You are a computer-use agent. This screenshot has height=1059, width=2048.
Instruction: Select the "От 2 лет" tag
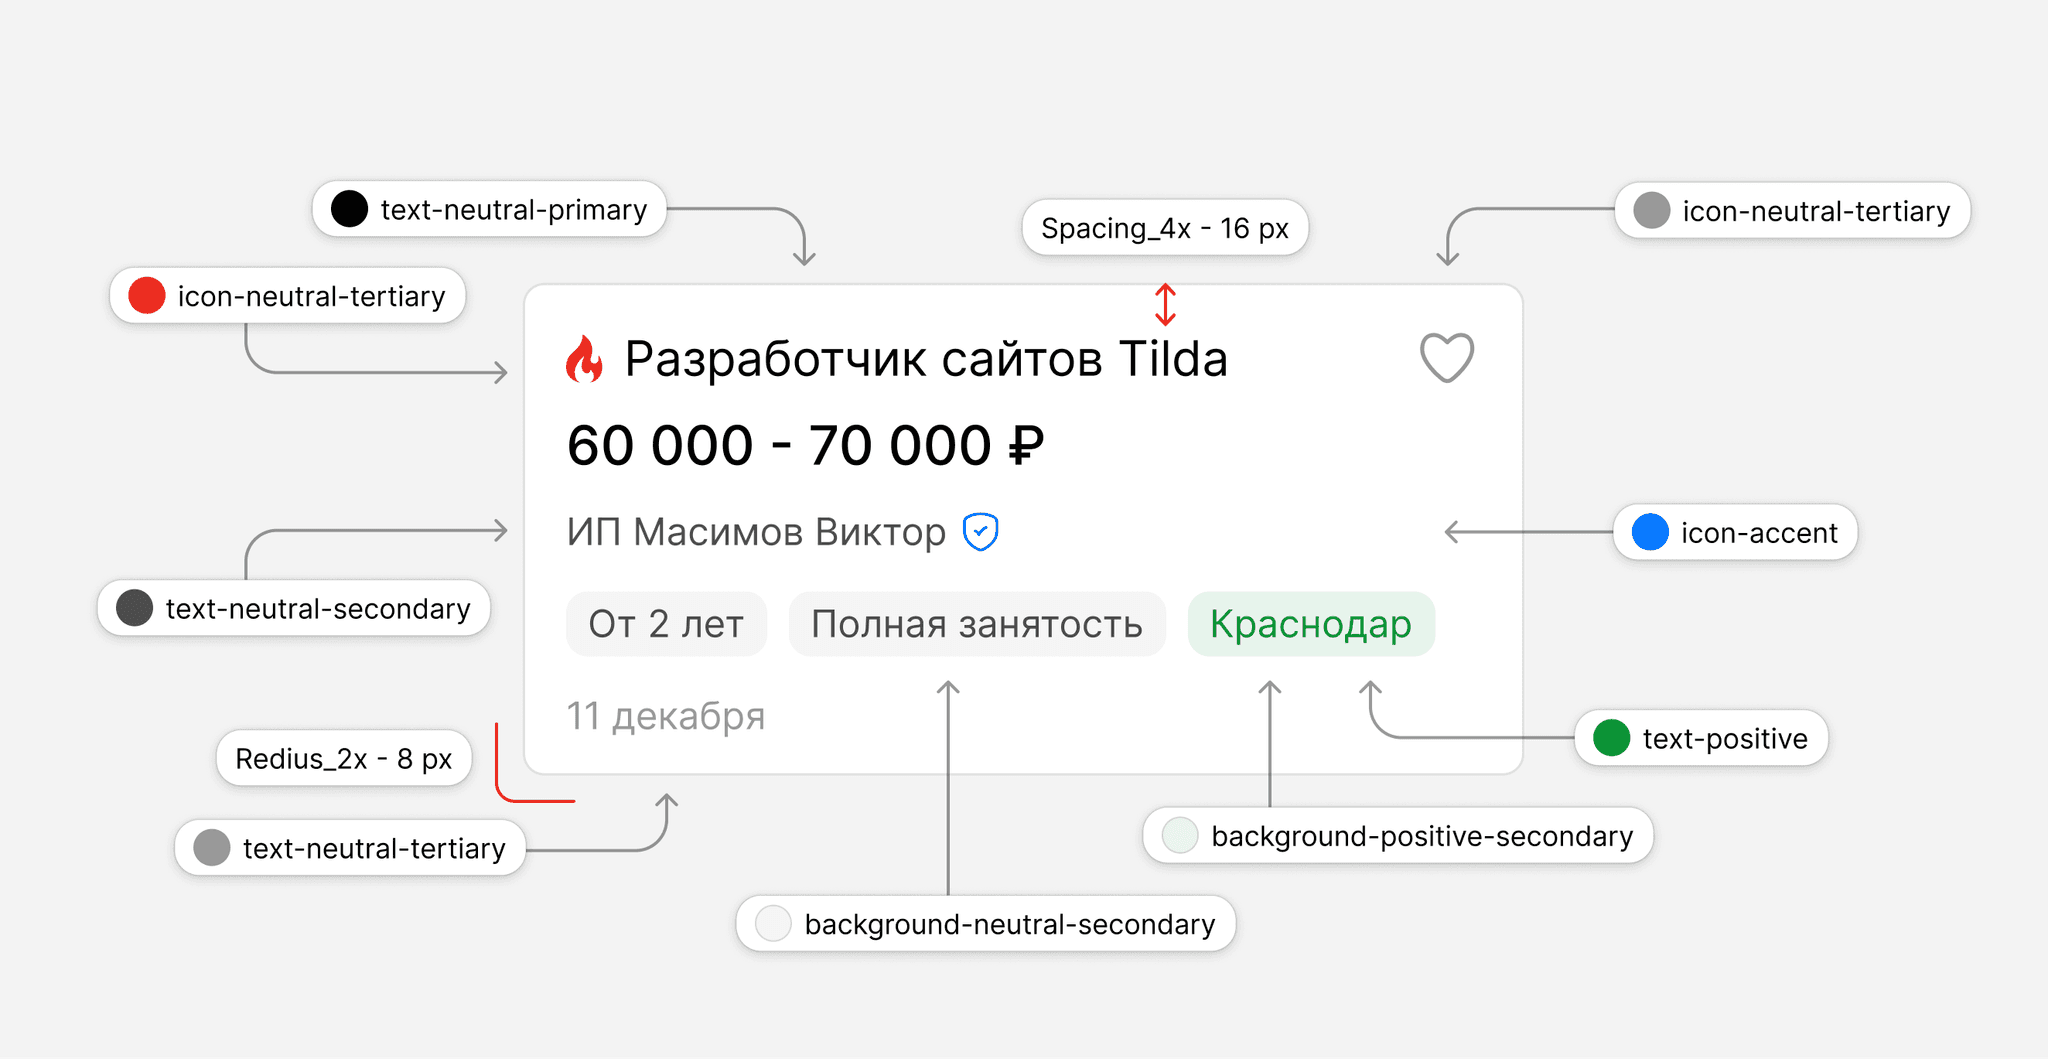[666, 624]
